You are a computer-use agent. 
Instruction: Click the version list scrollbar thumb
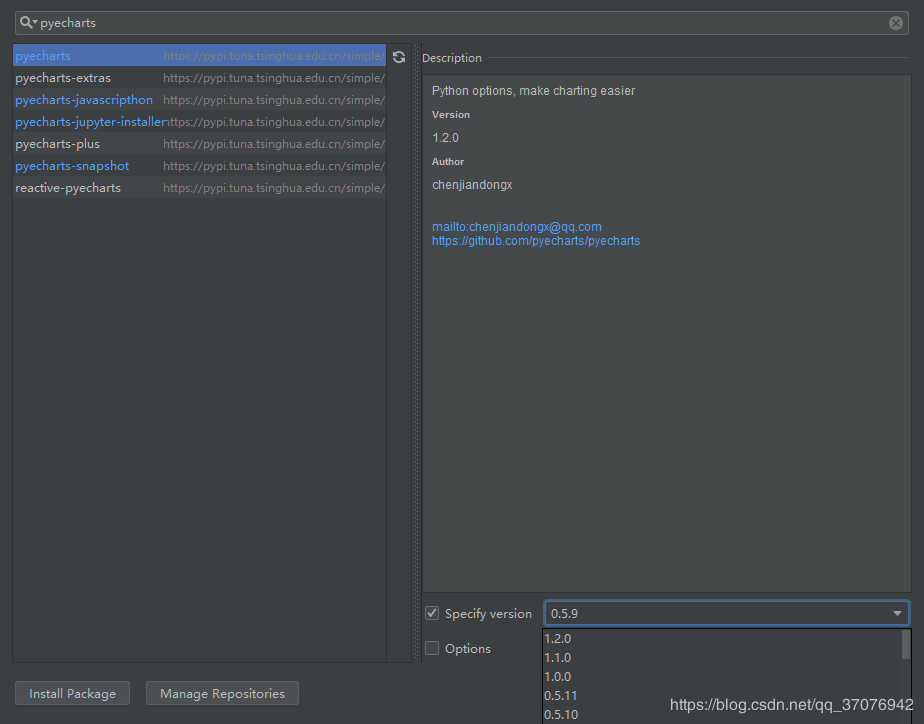(906, 644)
